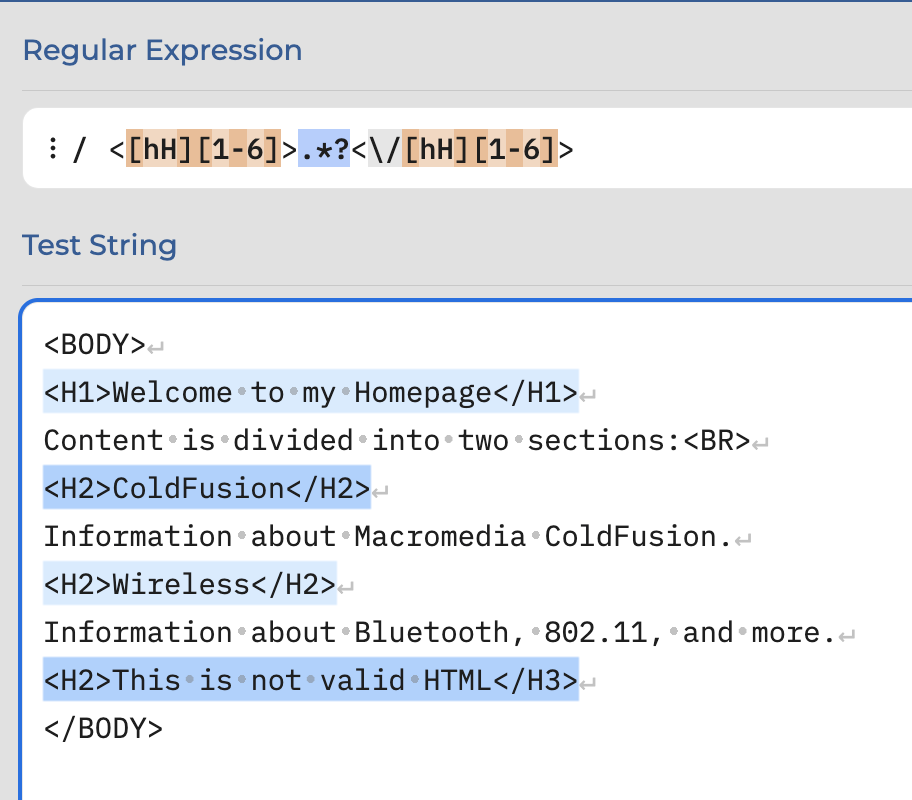Image resolution: width=912 pixels, height=800 pixels.
Task: Click the second [hH] character class
Action: [436, 148]
